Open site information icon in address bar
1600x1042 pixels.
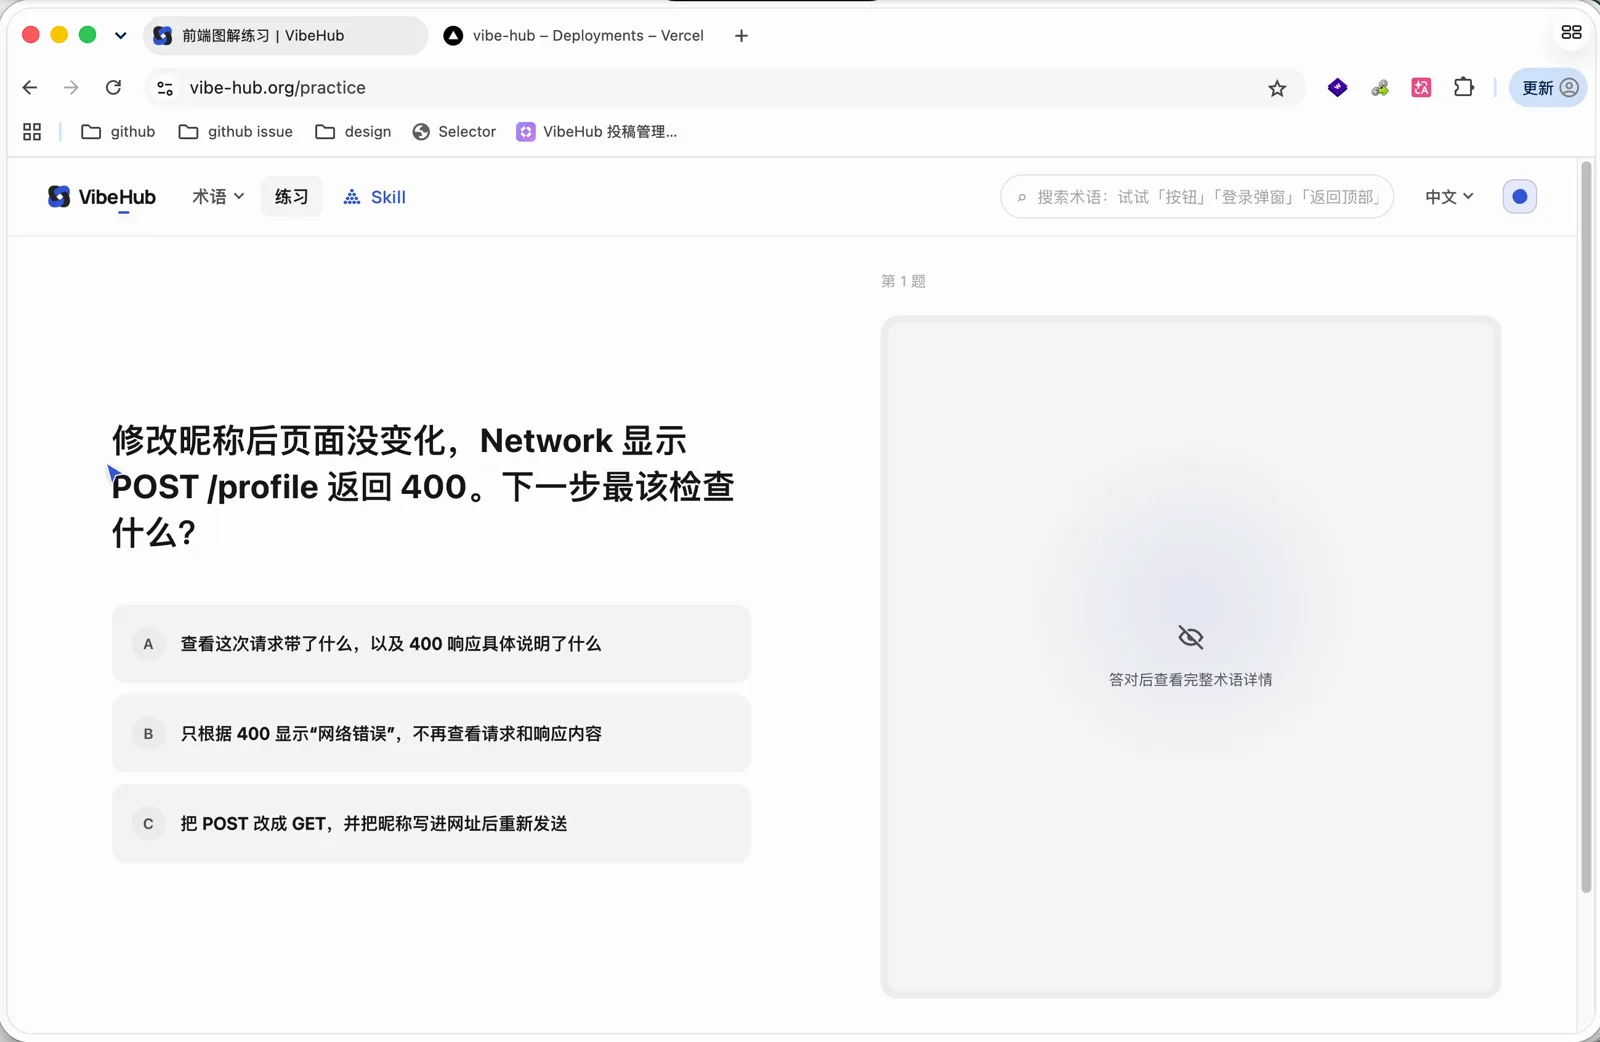[165, 88]
